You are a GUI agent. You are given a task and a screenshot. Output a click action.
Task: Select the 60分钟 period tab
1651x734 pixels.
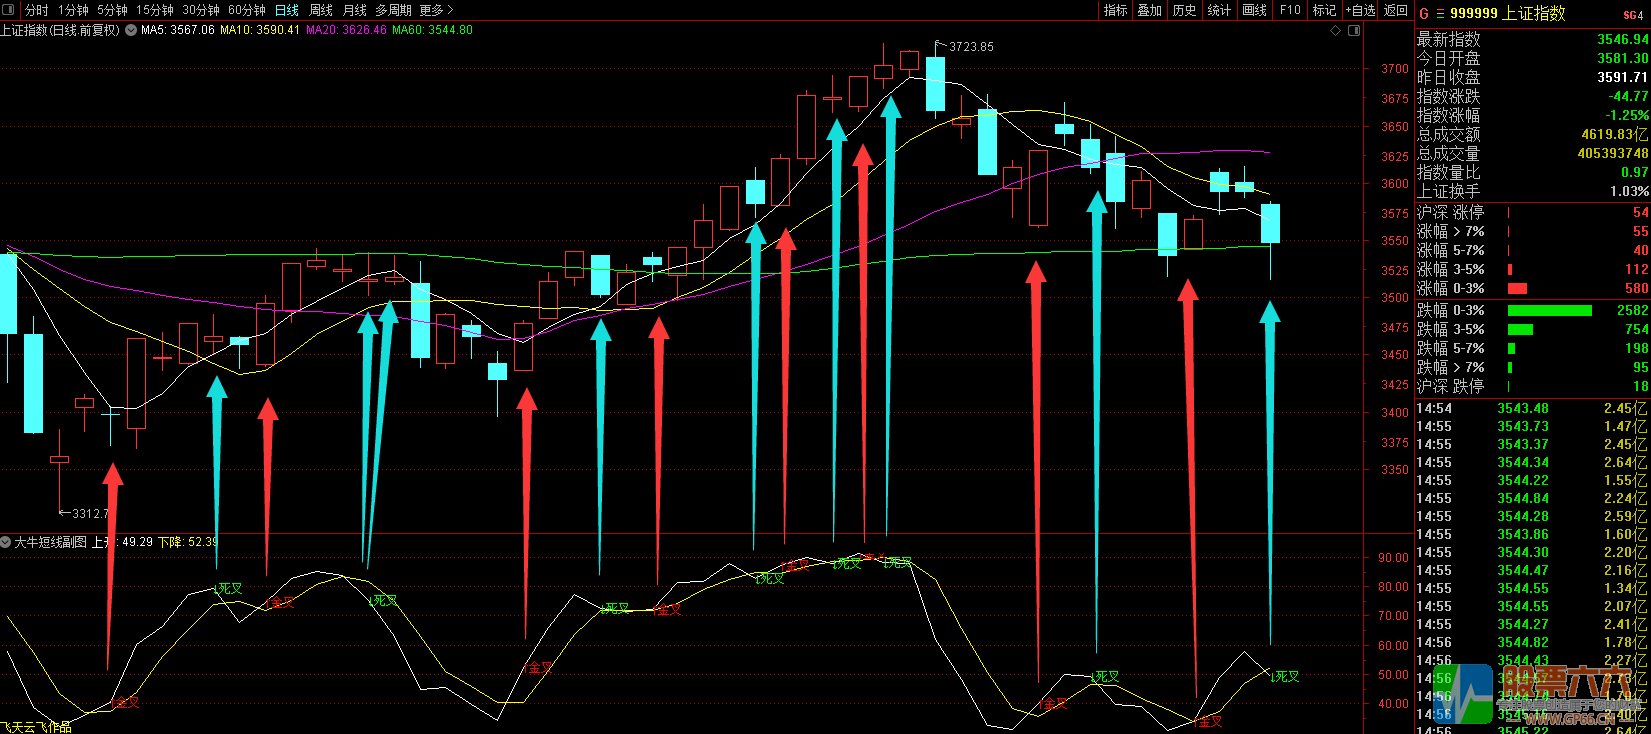(246, 10)
